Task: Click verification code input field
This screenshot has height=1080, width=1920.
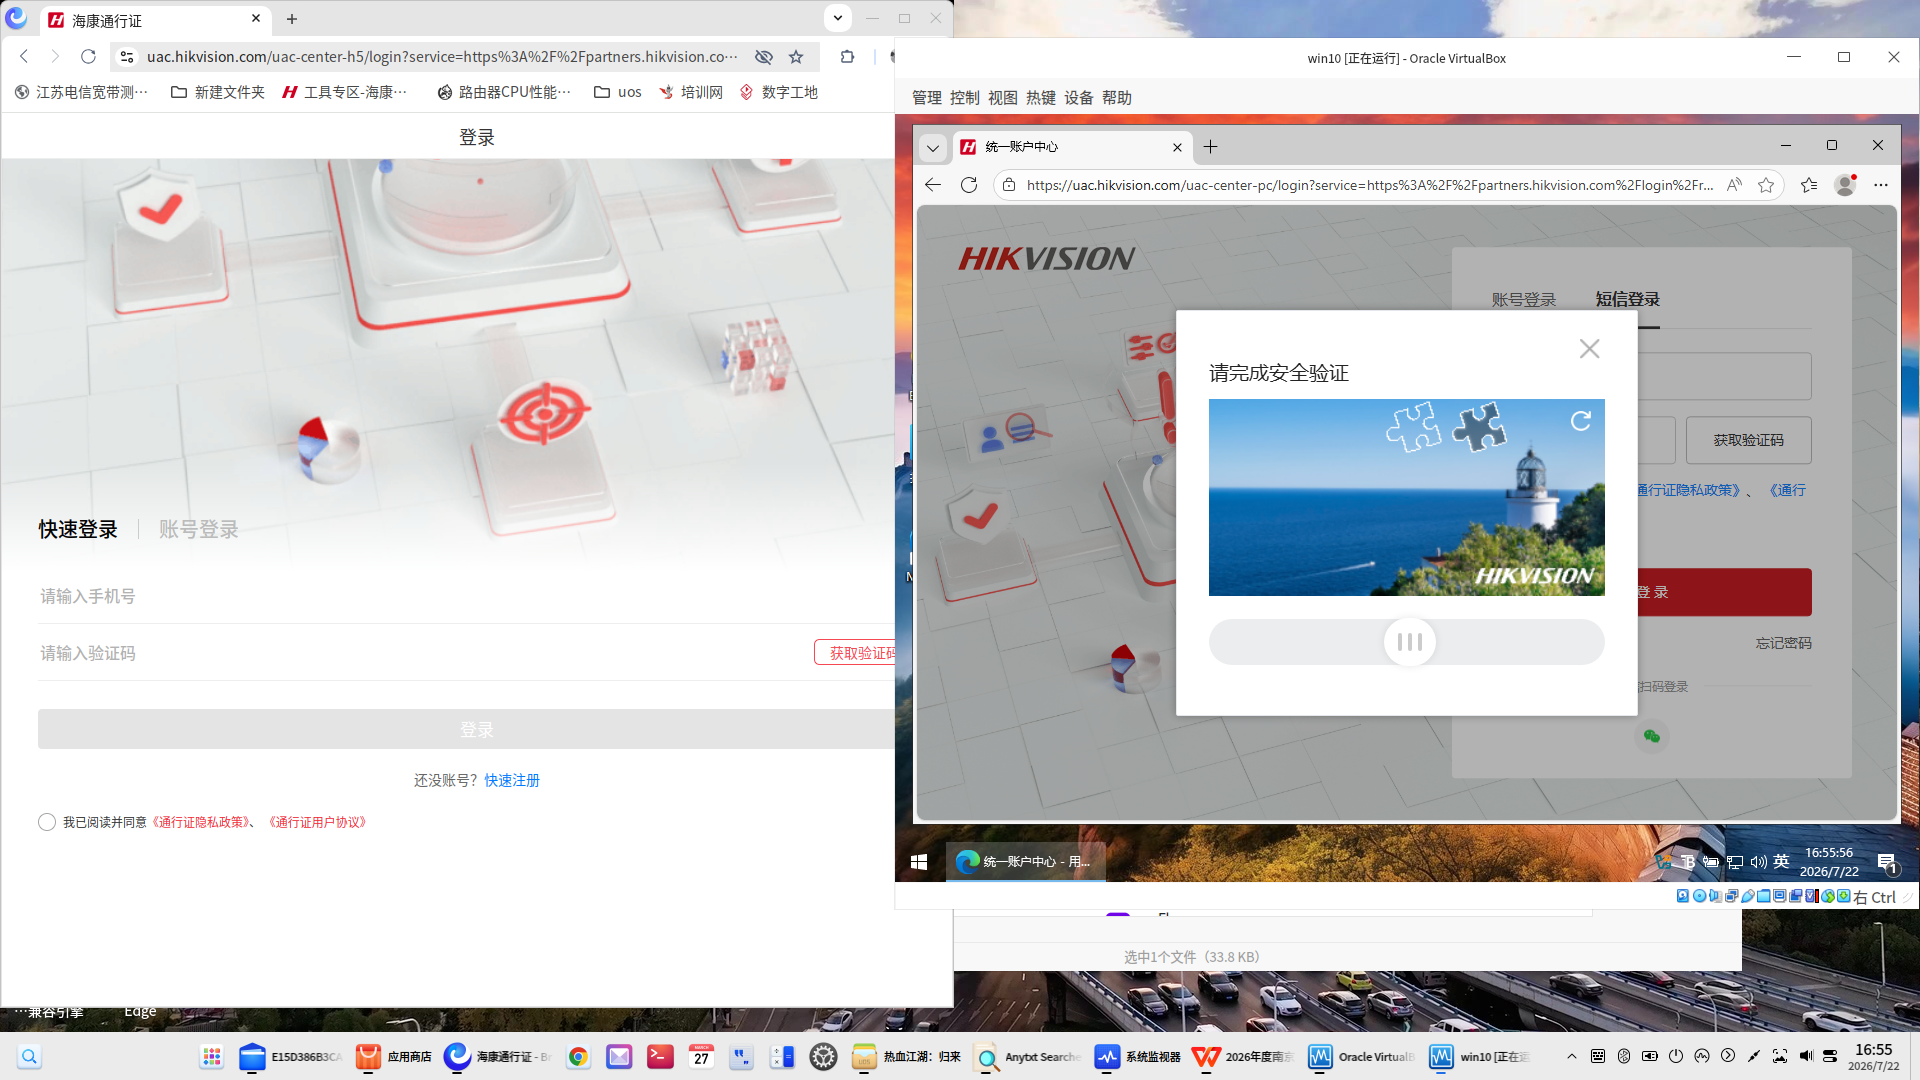Action: pos(420,653)
